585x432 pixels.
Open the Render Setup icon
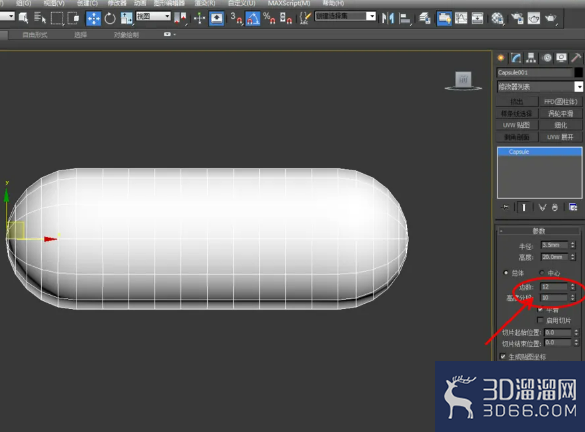pos(517,18)
